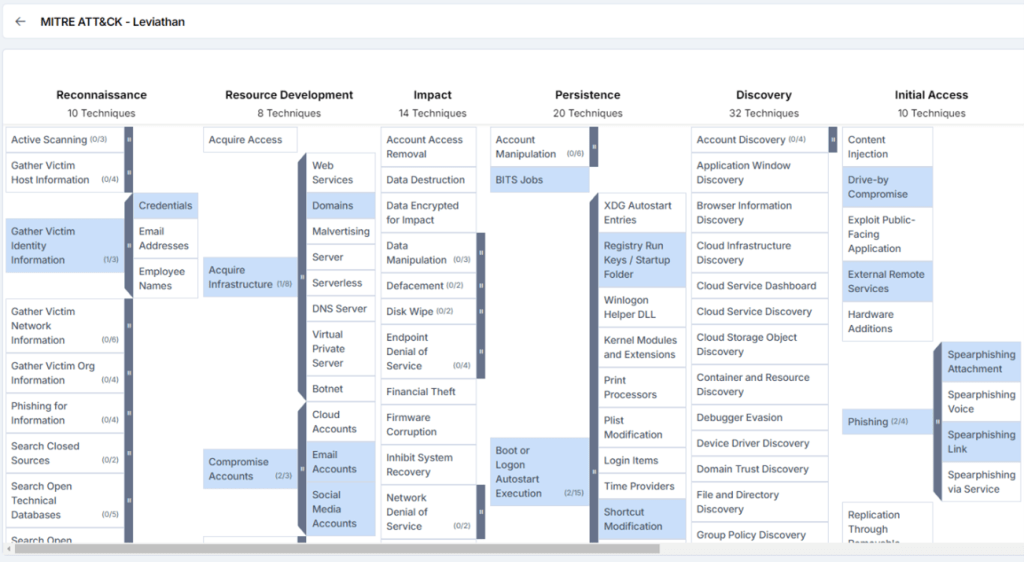Open Registry Run Keys / Startup Folder
Screen dimensions: 1024x562
pyautogui.click(x=642, y=260)
